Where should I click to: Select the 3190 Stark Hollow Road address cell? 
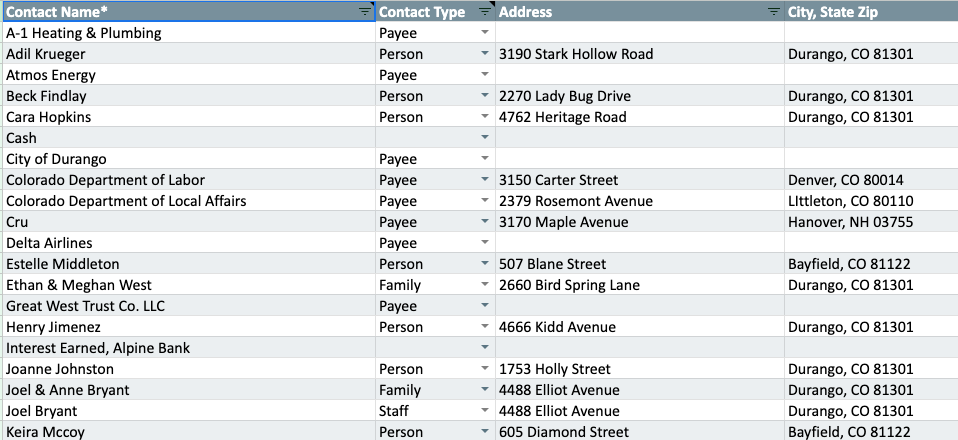[x=638, y=54]
